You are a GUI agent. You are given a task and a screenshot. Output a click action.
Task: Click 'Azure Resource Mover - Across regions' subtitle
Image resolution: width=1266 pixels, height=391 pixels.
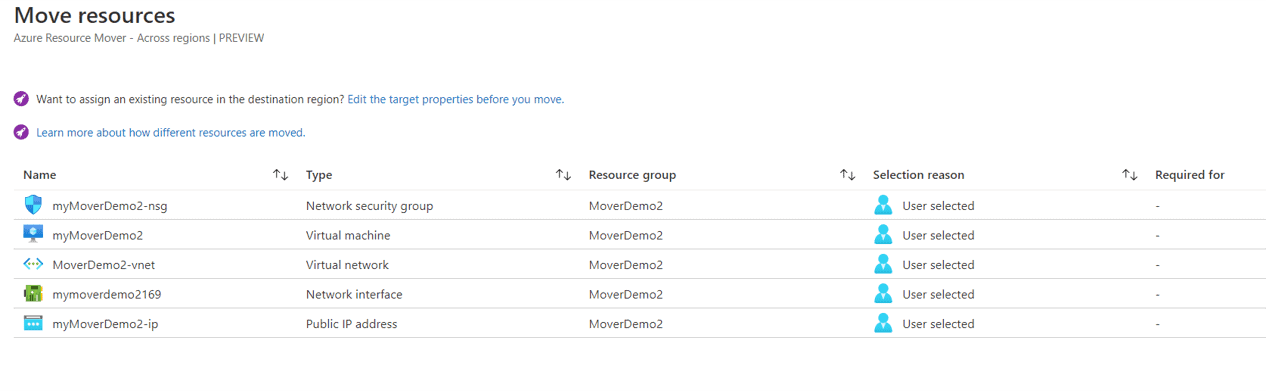coord(112,38)
